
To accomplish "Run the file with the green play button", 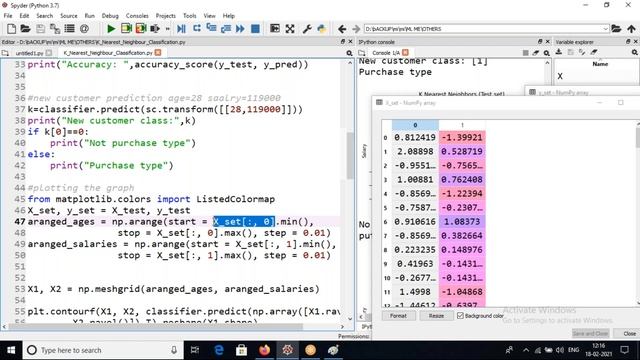I will point(111,29).
